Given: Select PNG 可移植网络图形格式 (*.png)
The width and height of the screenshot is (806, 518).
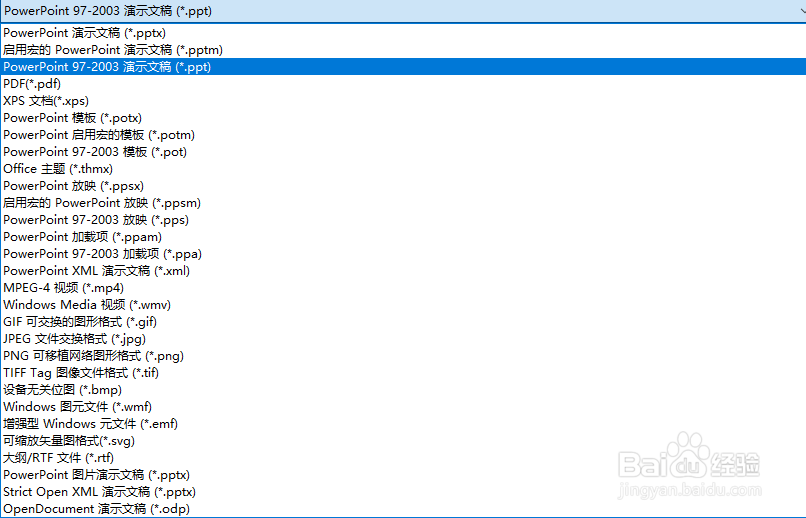Looking at the screenshot, I should 403,356.
